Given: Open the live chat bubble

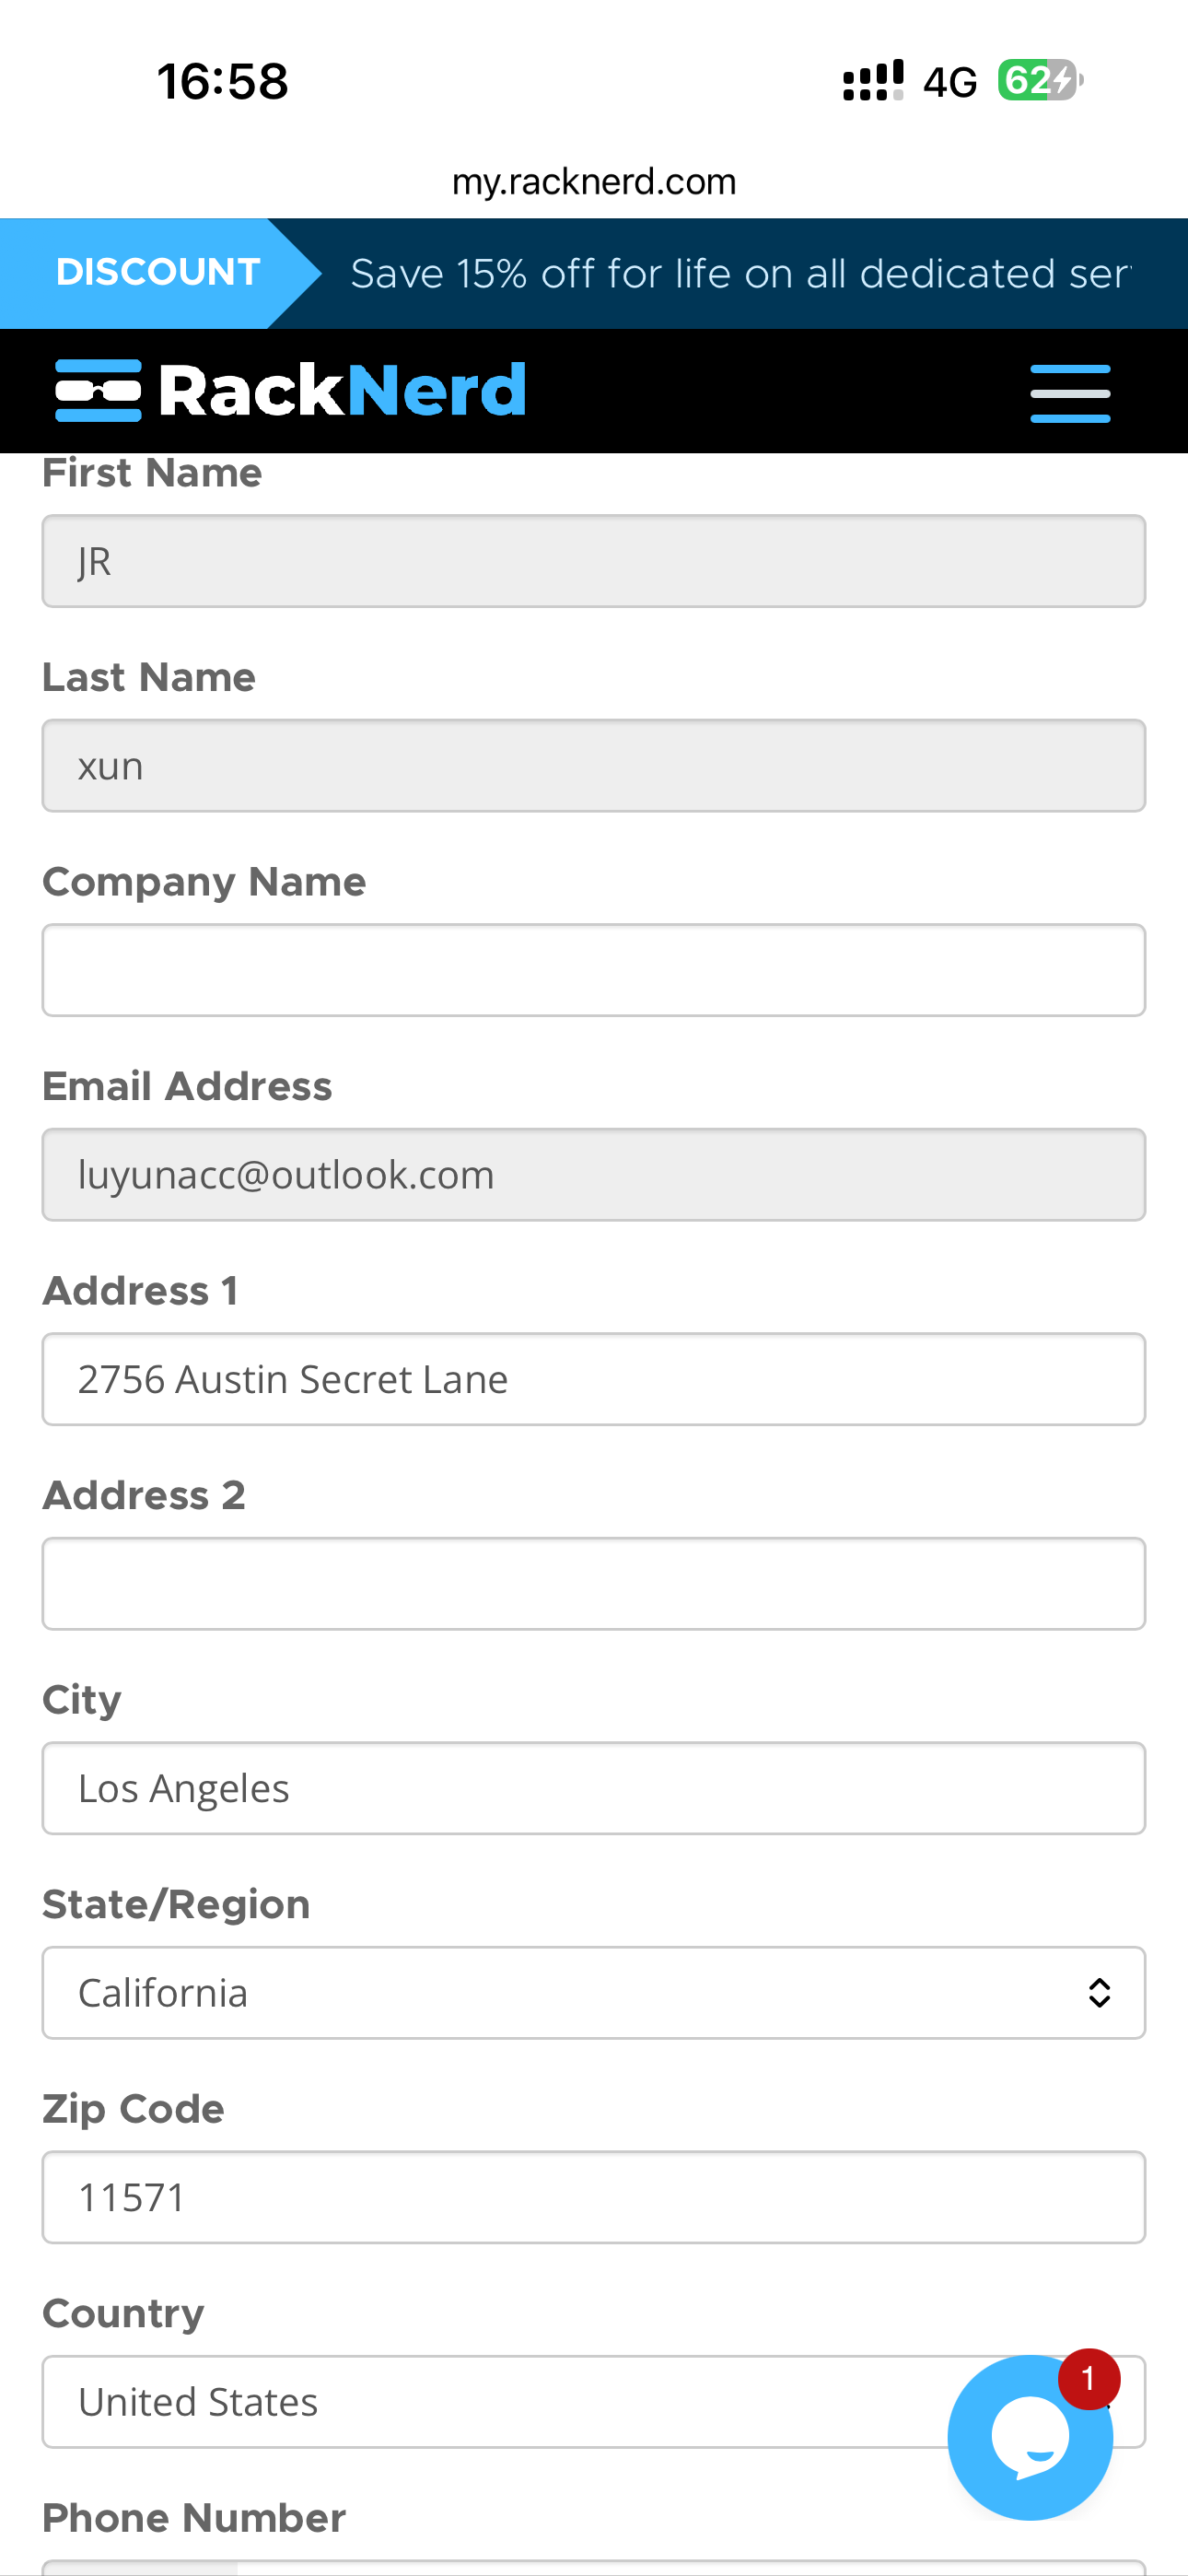Looking at the screenshot, I should (x=1028, y=2439).
